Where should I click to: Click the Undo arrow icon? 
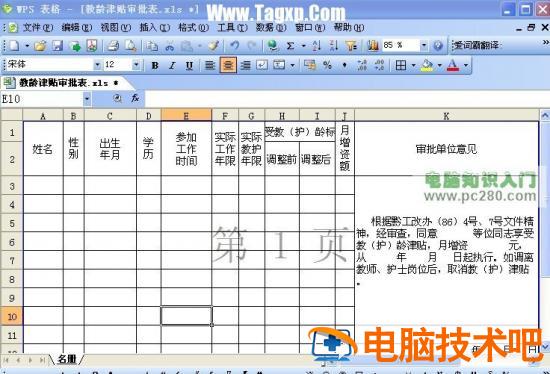pos(235,46)
